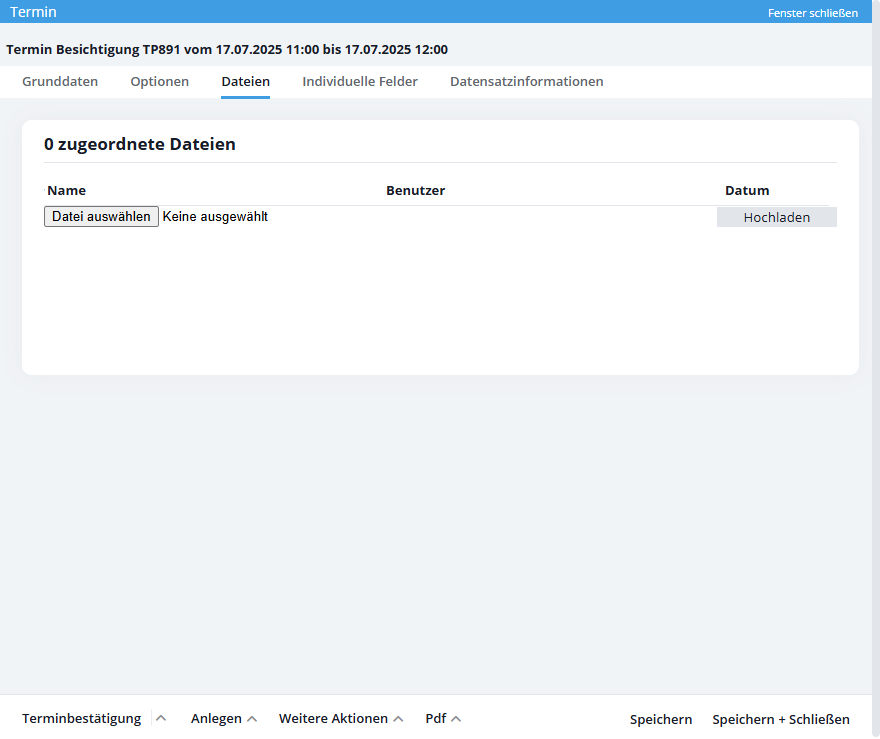Click the Datum column header
This screenshot has height=739, width=880.
tap(747, 190)
